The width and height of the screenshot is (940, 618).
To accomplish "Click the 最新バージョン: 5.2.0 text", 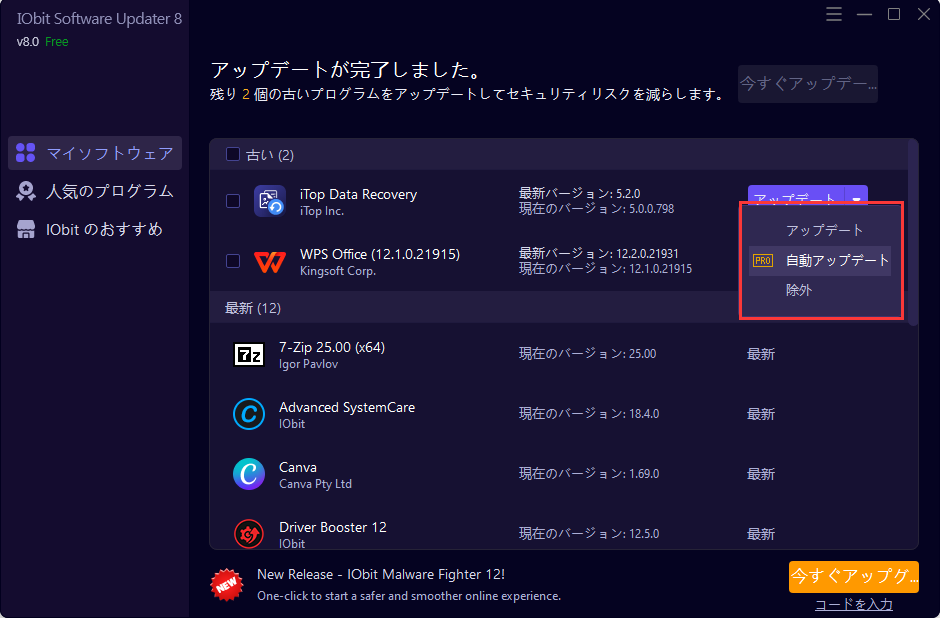I will [579, 194].
